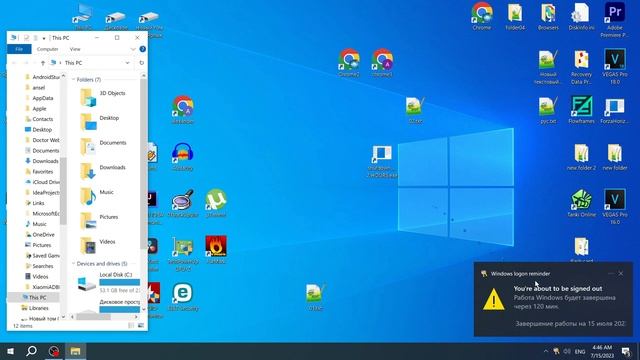
Task: Switch to File Explorer on the taskbar
Action: pyautogui.click(x=76, y=351)
